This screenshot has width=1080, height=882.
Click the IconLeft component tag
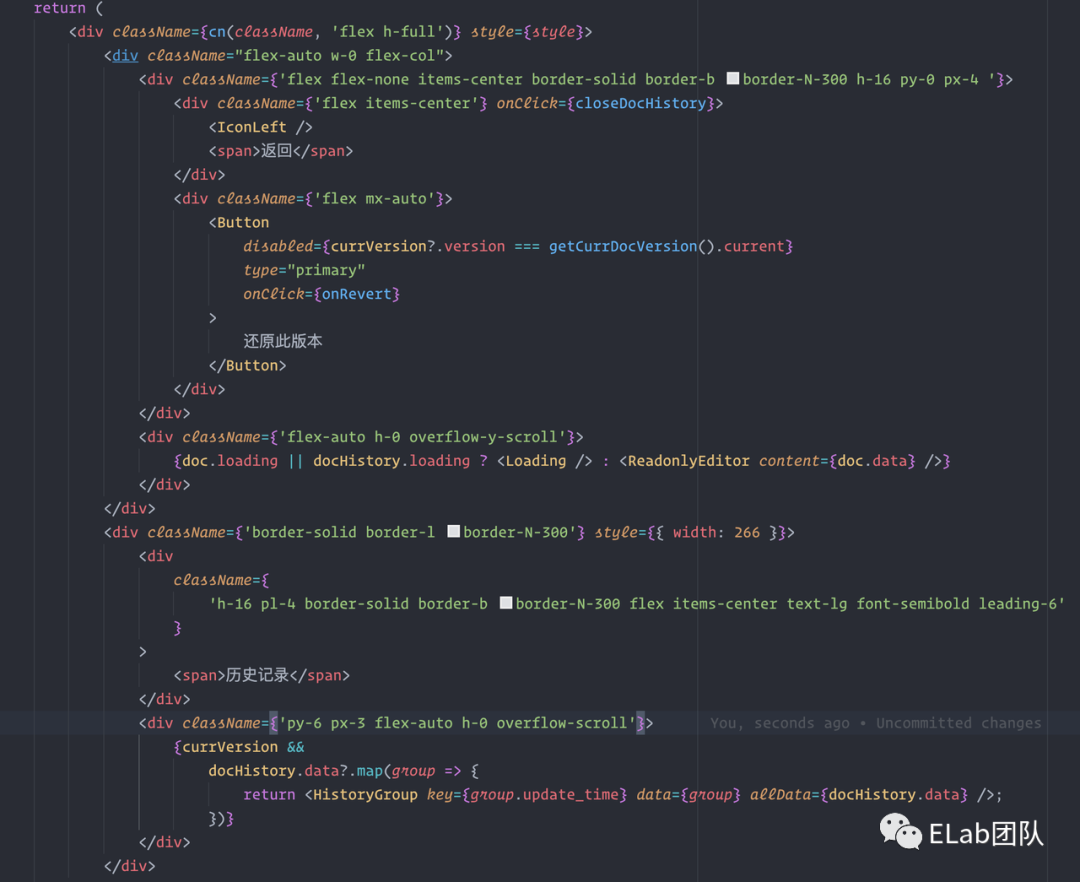[x=260, y=127]
